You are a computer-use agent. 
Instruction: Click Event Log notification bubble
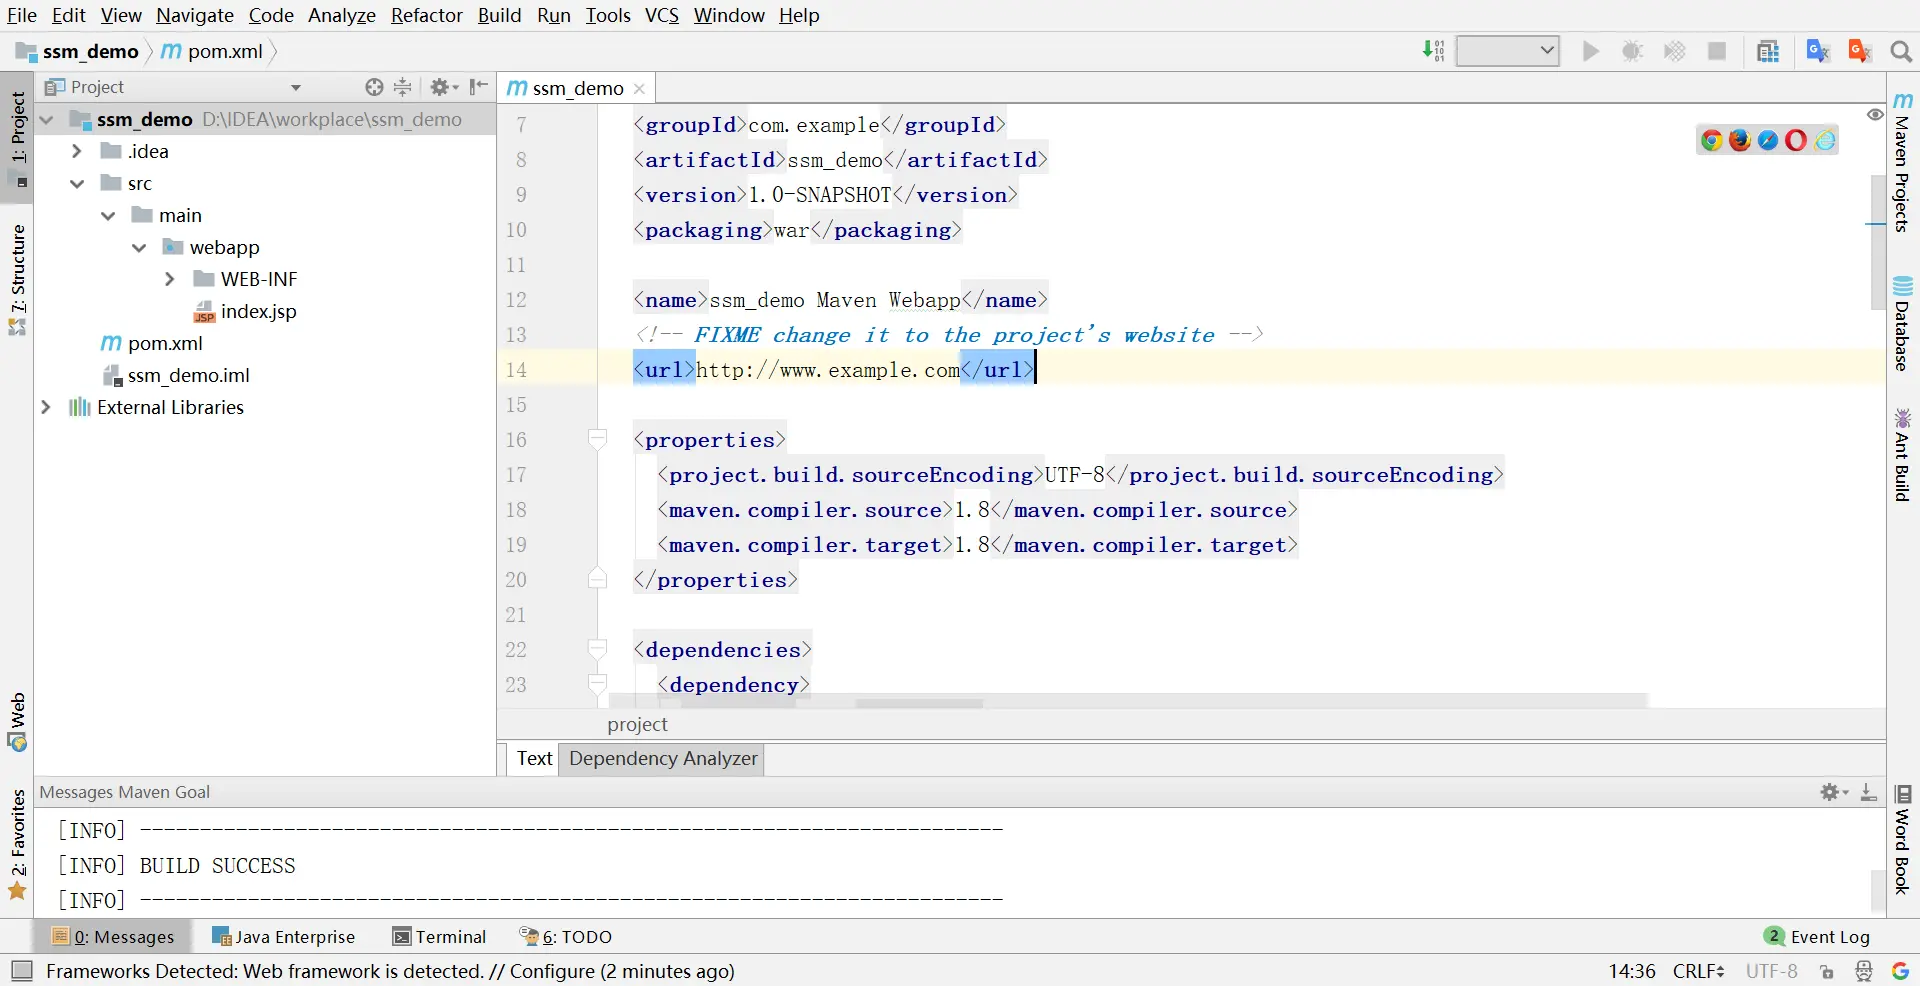1774,936
